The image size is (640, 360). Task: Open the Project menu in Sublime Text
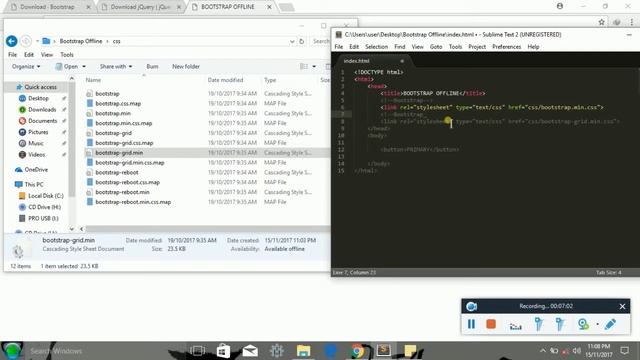pyautogui.click(x=477, y=47)
